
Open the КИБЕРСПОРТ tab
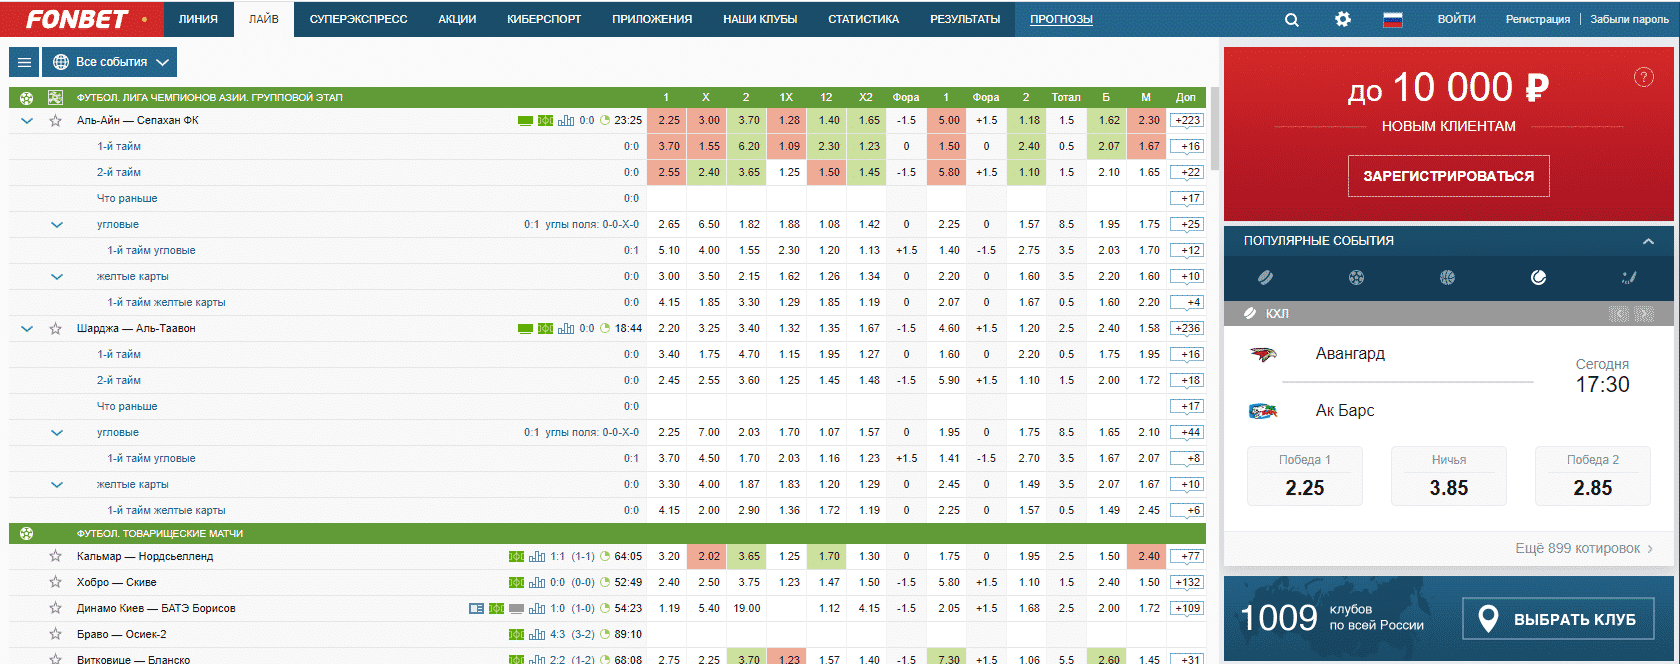click(544, 19)
